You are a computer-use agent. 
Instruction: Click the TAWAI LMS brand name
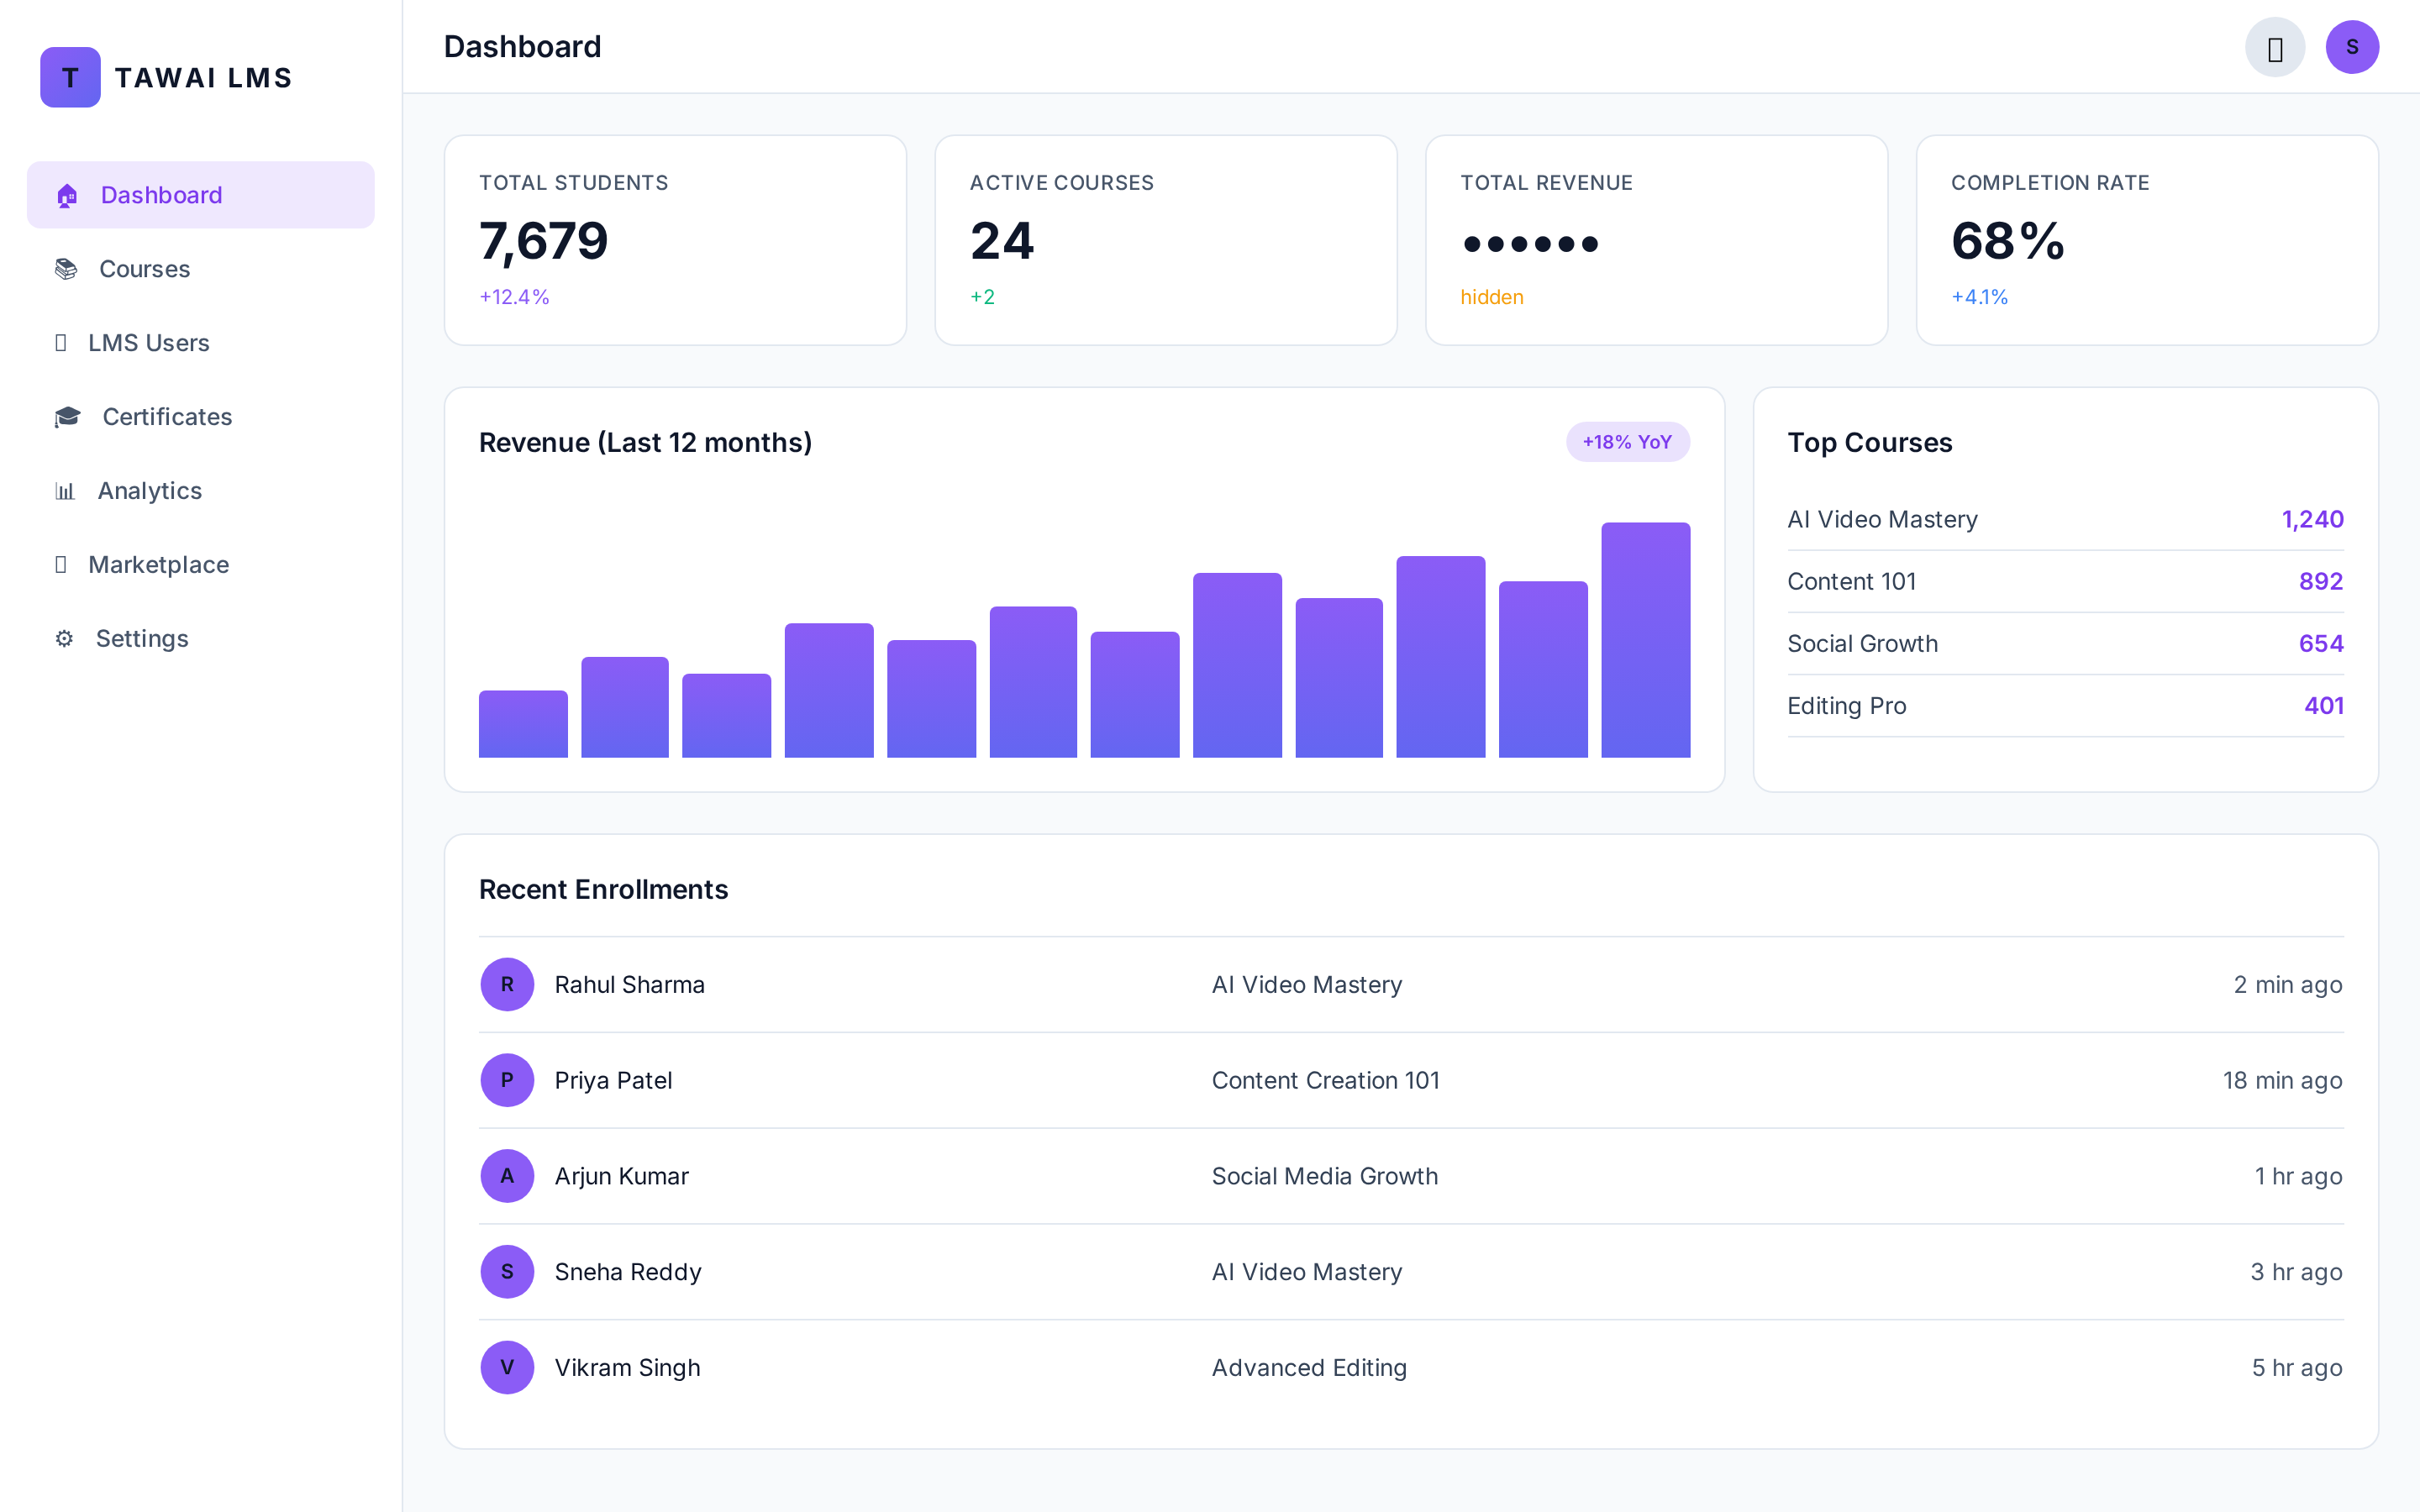click(203, 78)
